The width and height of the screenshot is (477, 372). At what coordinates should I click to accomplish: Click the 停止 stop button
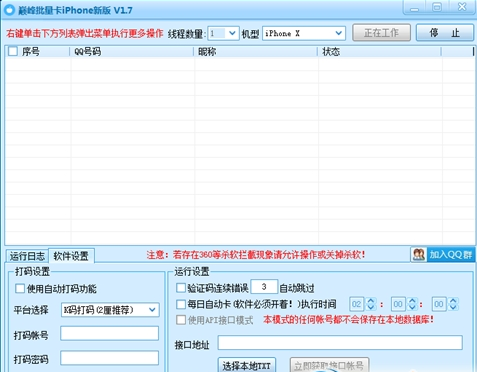(445, 33)
